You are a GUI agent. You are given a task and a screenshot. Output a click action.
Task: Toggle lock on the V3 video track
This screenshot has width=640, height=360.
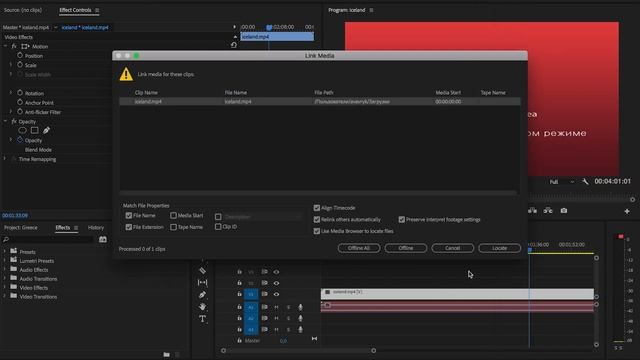pyautogui.click(x=240, y=272)
